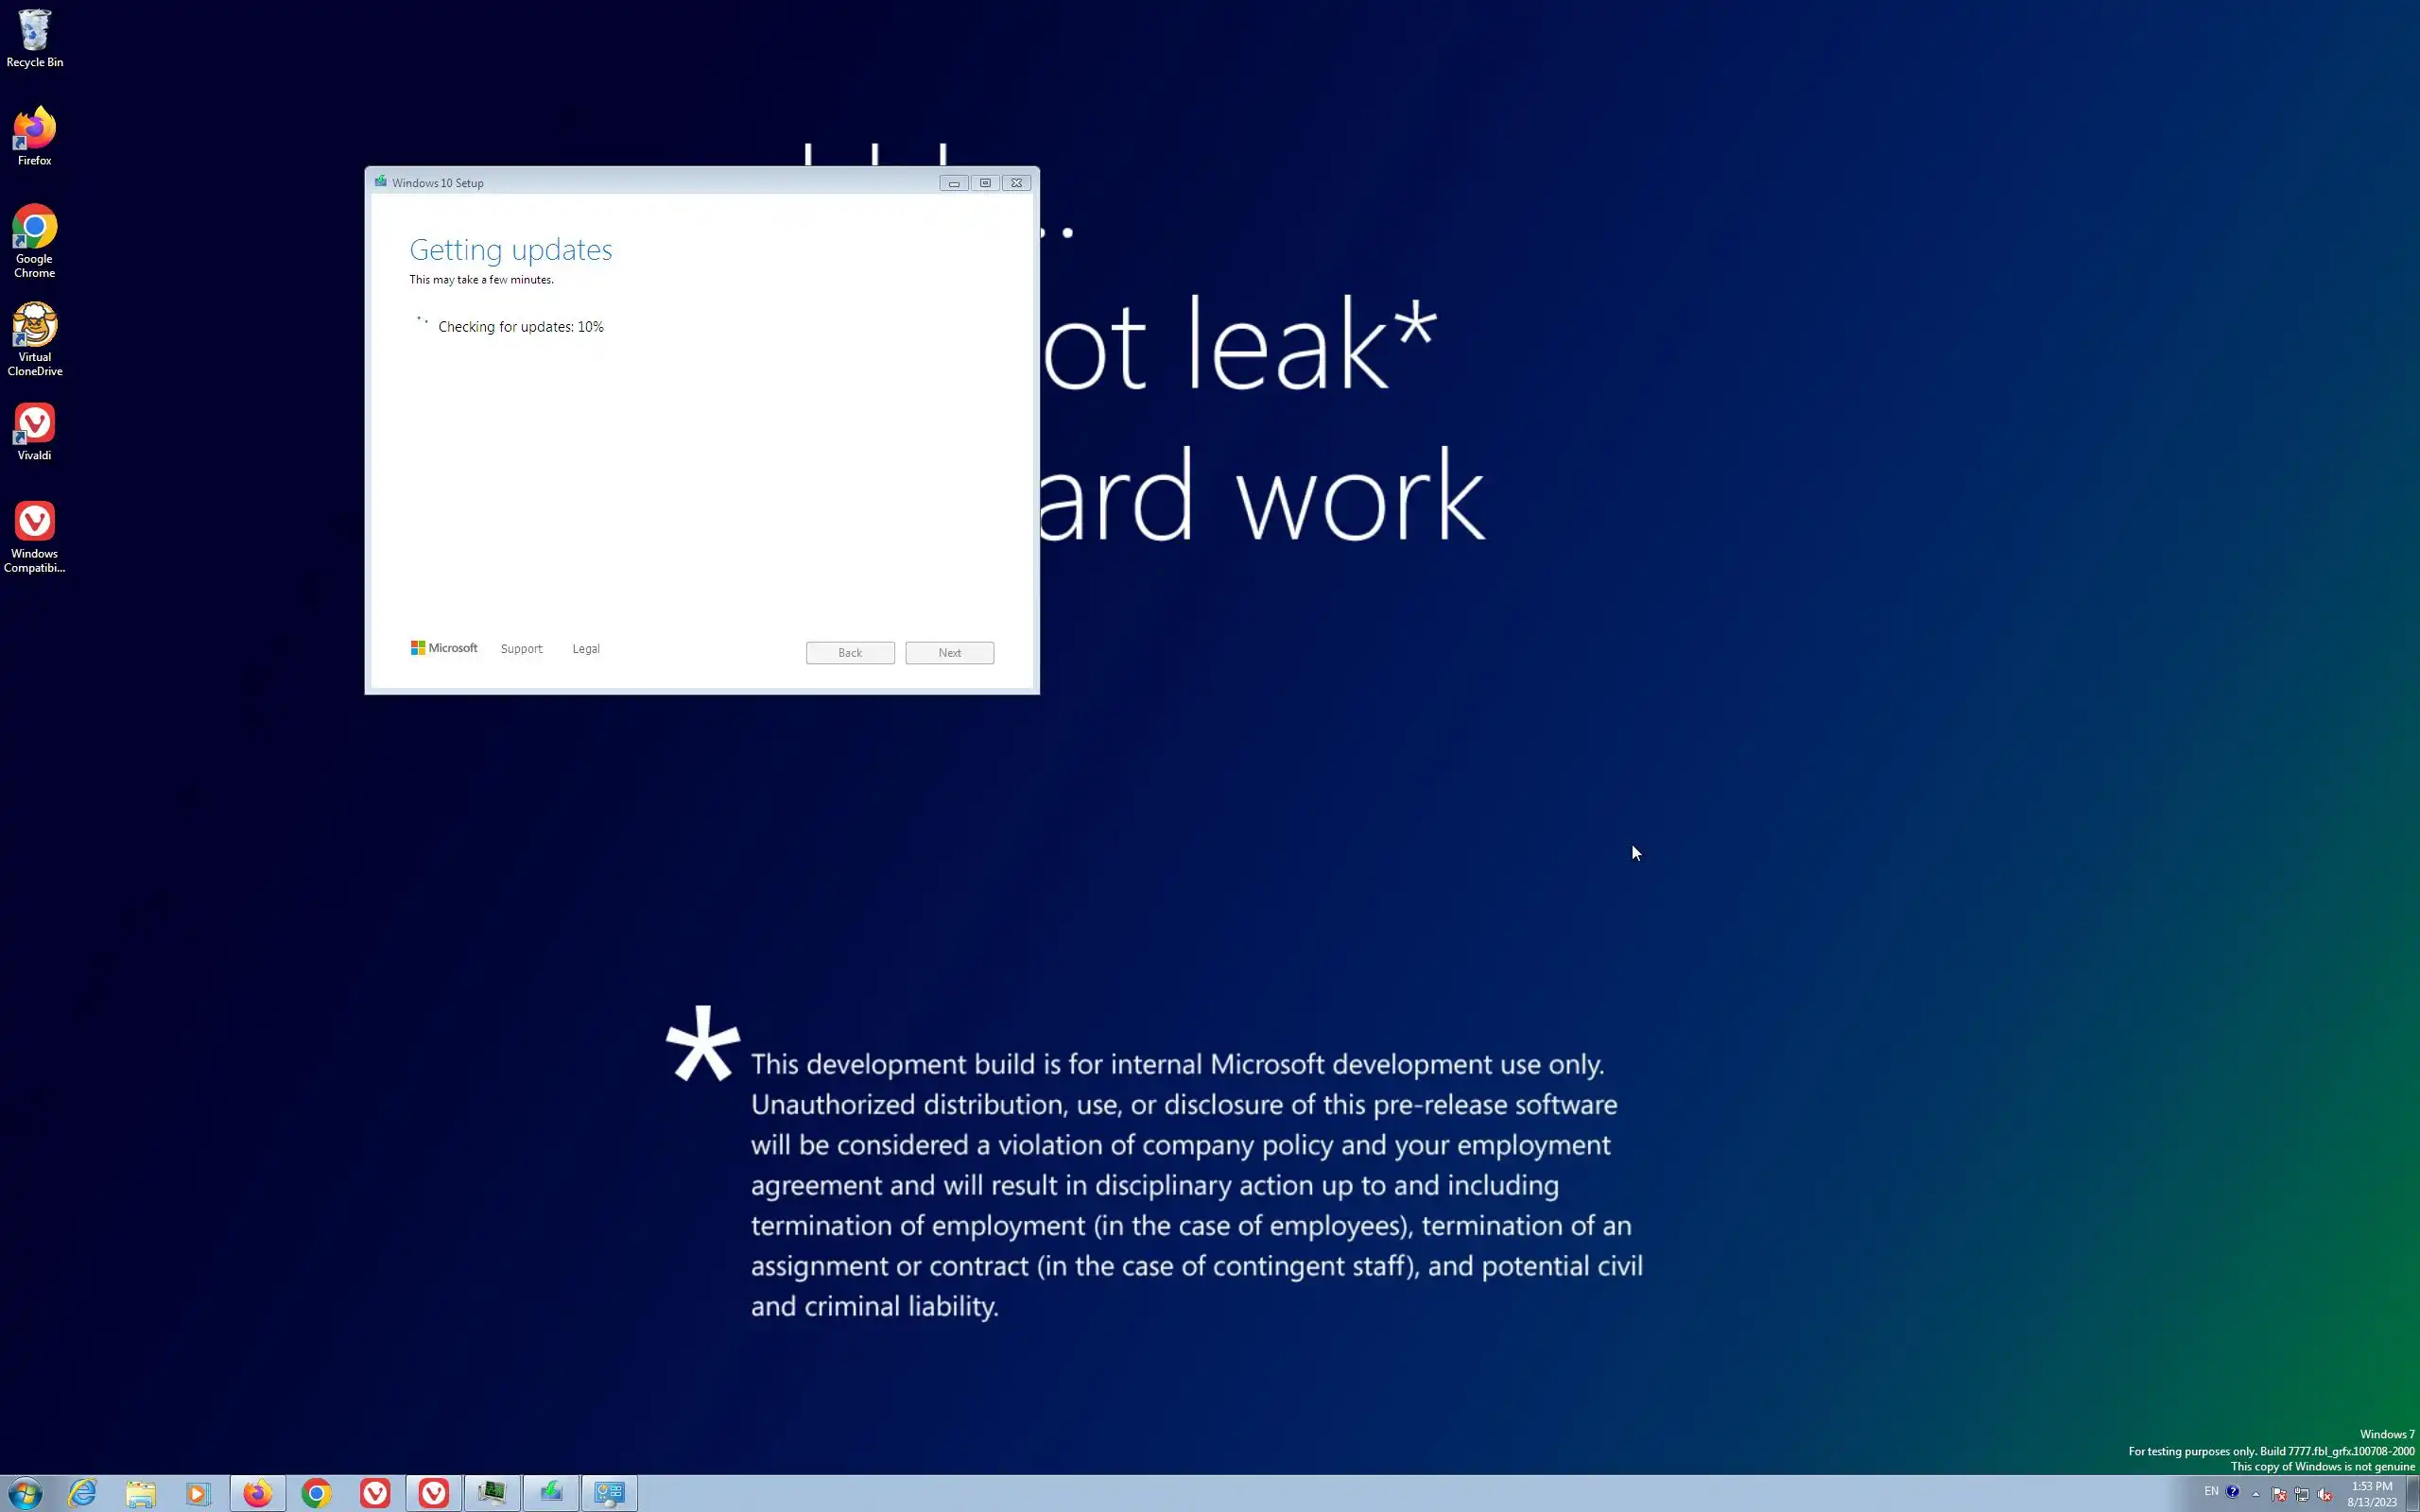Click the EN language indicator

tap(2211, 1491)
